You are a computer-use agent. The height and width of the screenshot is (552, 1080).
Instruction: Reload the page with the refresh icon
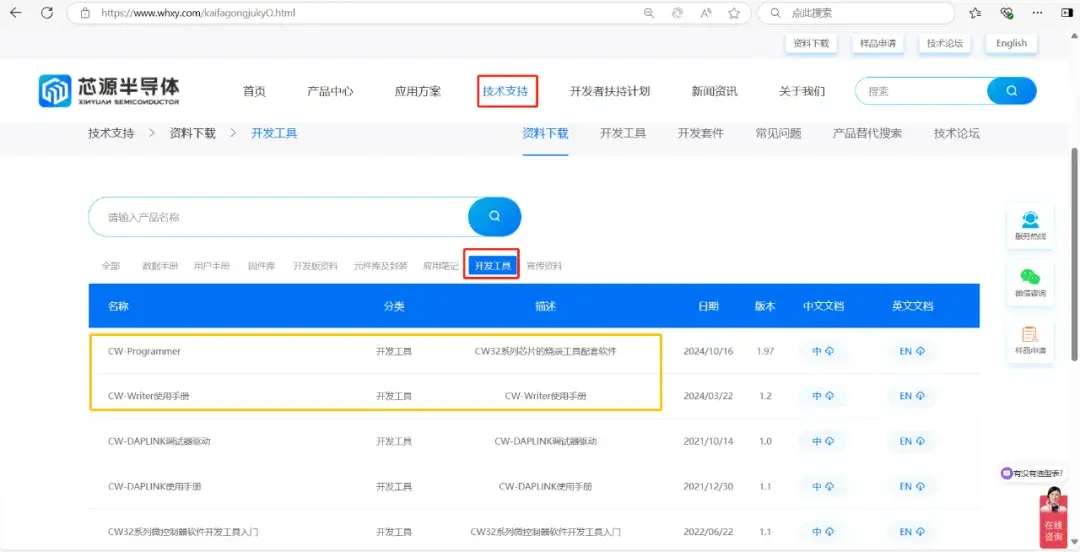tap(47, 12)
